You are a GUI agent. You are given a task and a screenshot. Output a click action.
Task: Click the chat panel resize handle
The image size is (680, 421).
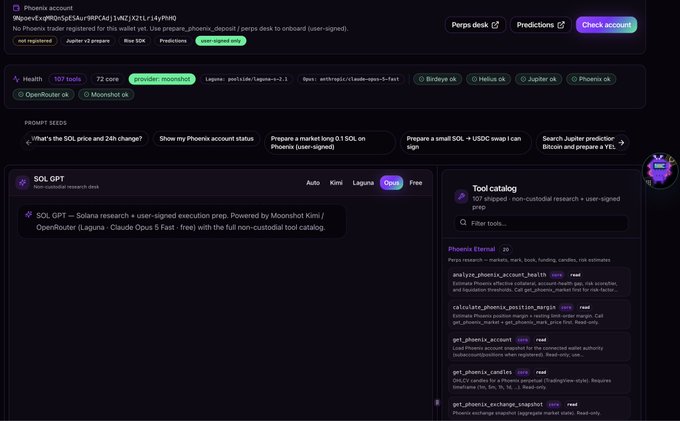[x=437, y=403]
